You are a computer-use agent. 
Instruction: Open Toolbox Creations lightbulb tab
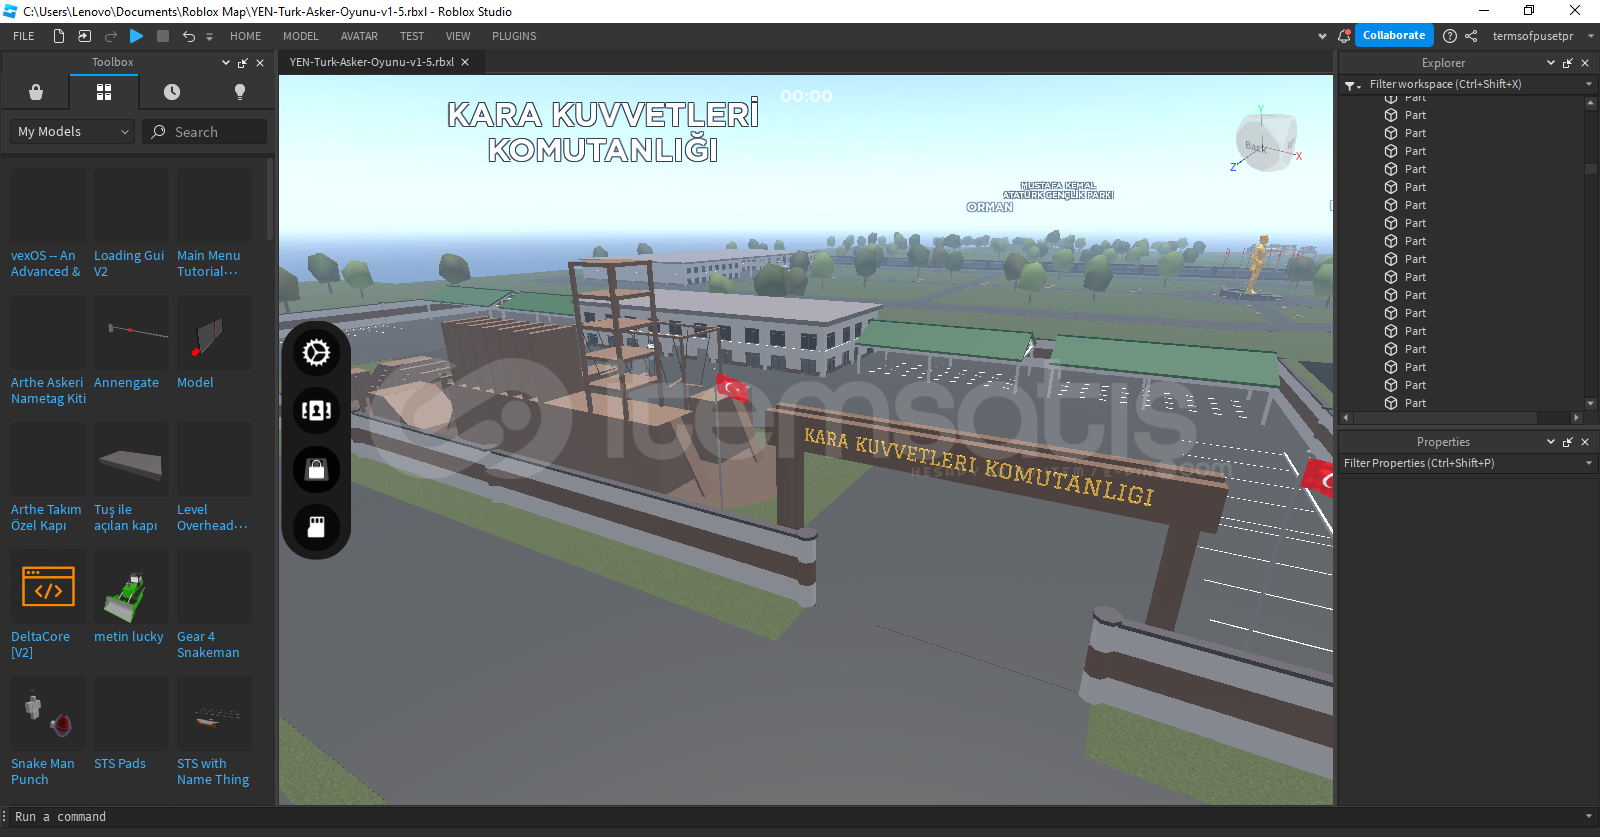tap(240, 92)
